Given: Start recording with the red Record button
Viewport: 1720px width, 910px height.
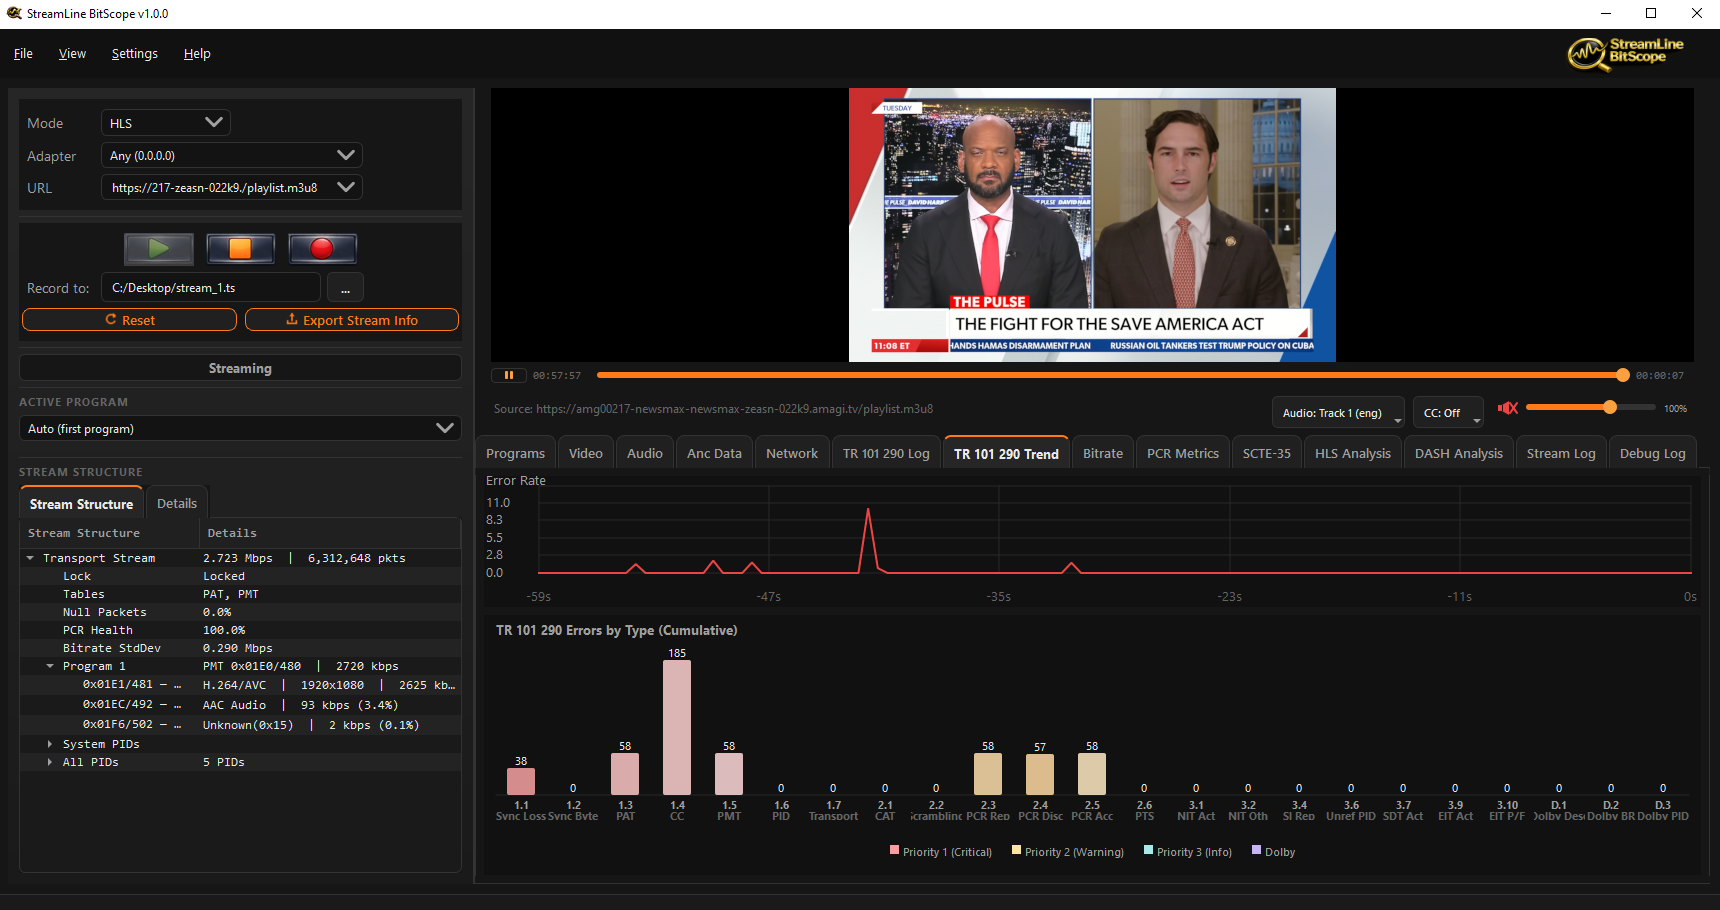Looking at the screenshot, I should click(322, 248).
